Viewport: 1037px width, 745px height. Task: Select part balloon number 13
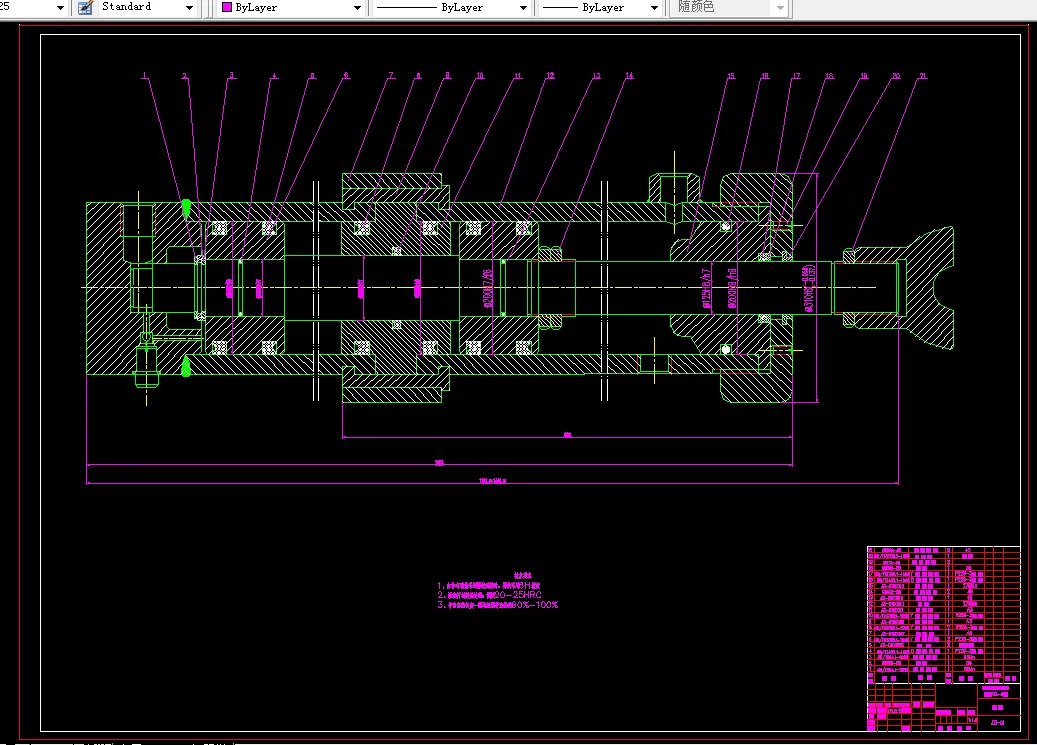(x=597, y=75)
